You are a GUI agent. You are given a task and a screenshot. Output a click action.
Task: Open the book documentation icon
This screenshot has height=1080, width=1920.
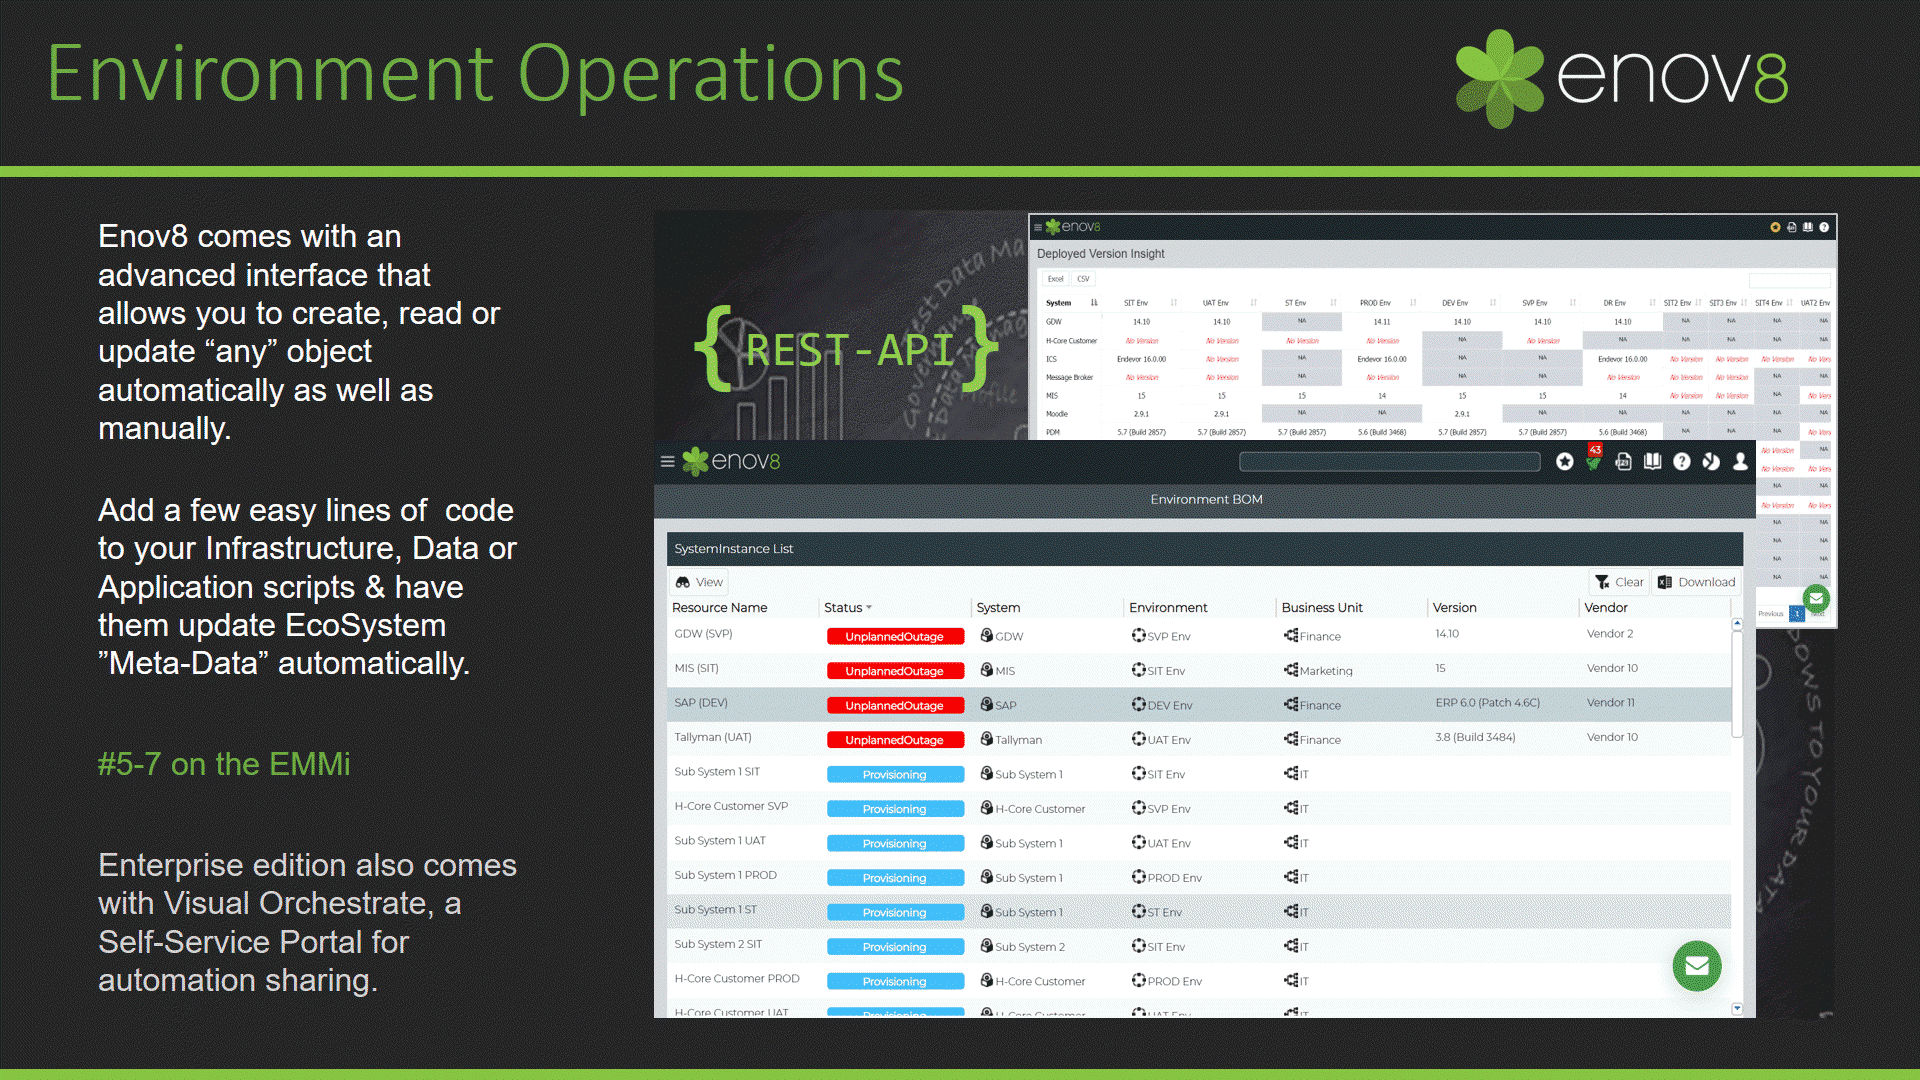(1653, 462)
